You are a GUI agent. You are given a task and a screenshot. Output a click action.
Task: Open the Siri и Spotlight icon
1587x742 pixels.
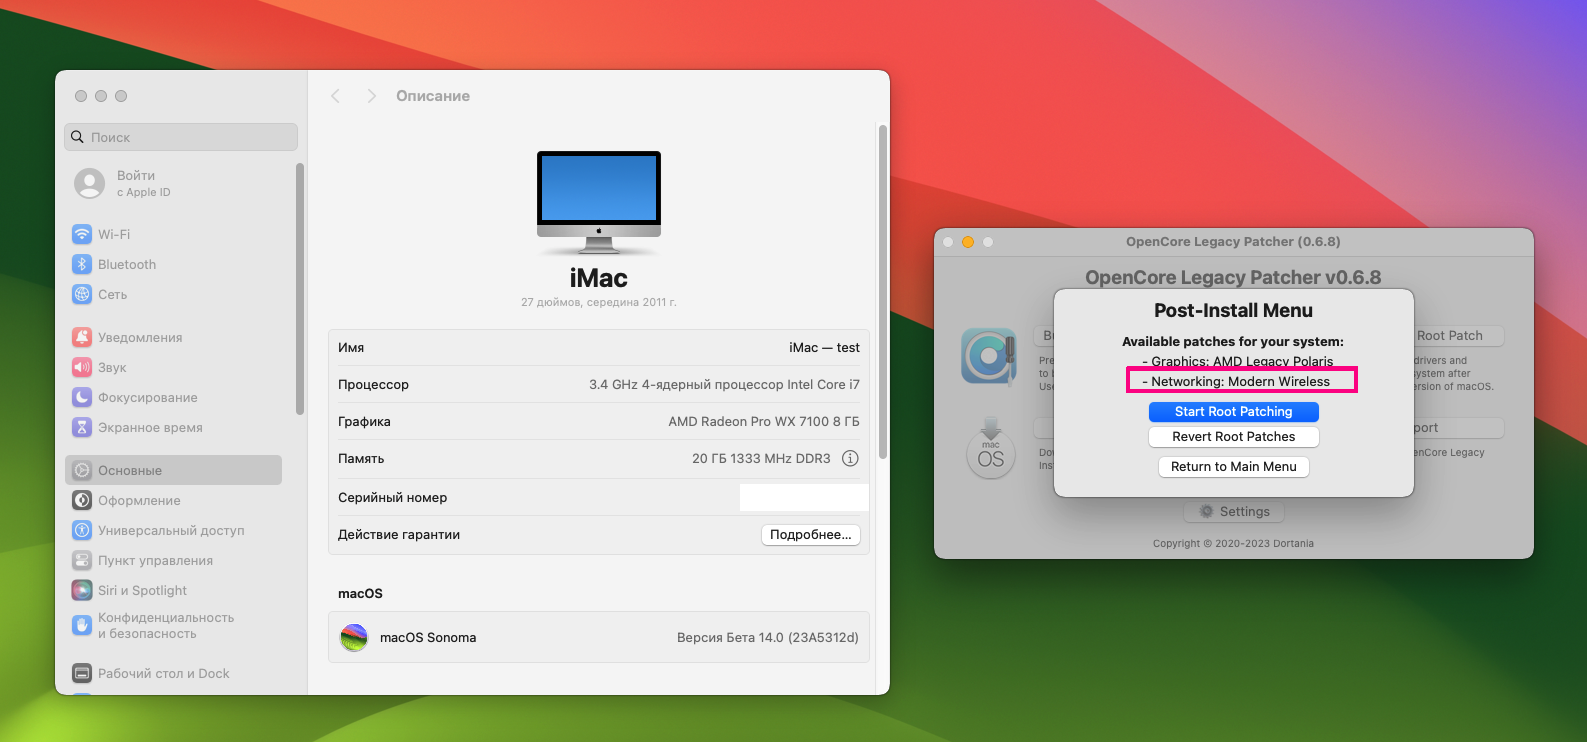pos(82,590)
